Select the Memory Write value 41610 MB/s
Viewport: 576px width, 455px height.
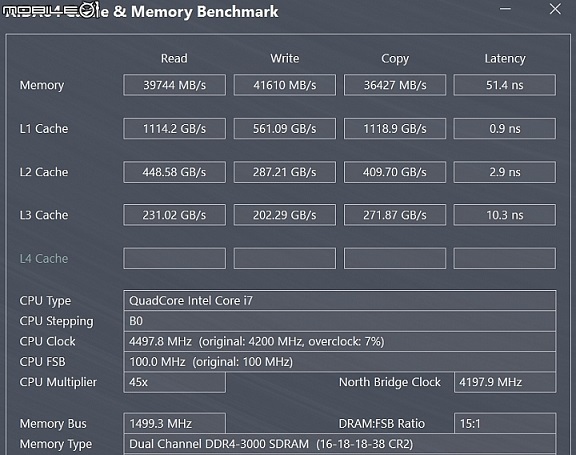[285, 85]
